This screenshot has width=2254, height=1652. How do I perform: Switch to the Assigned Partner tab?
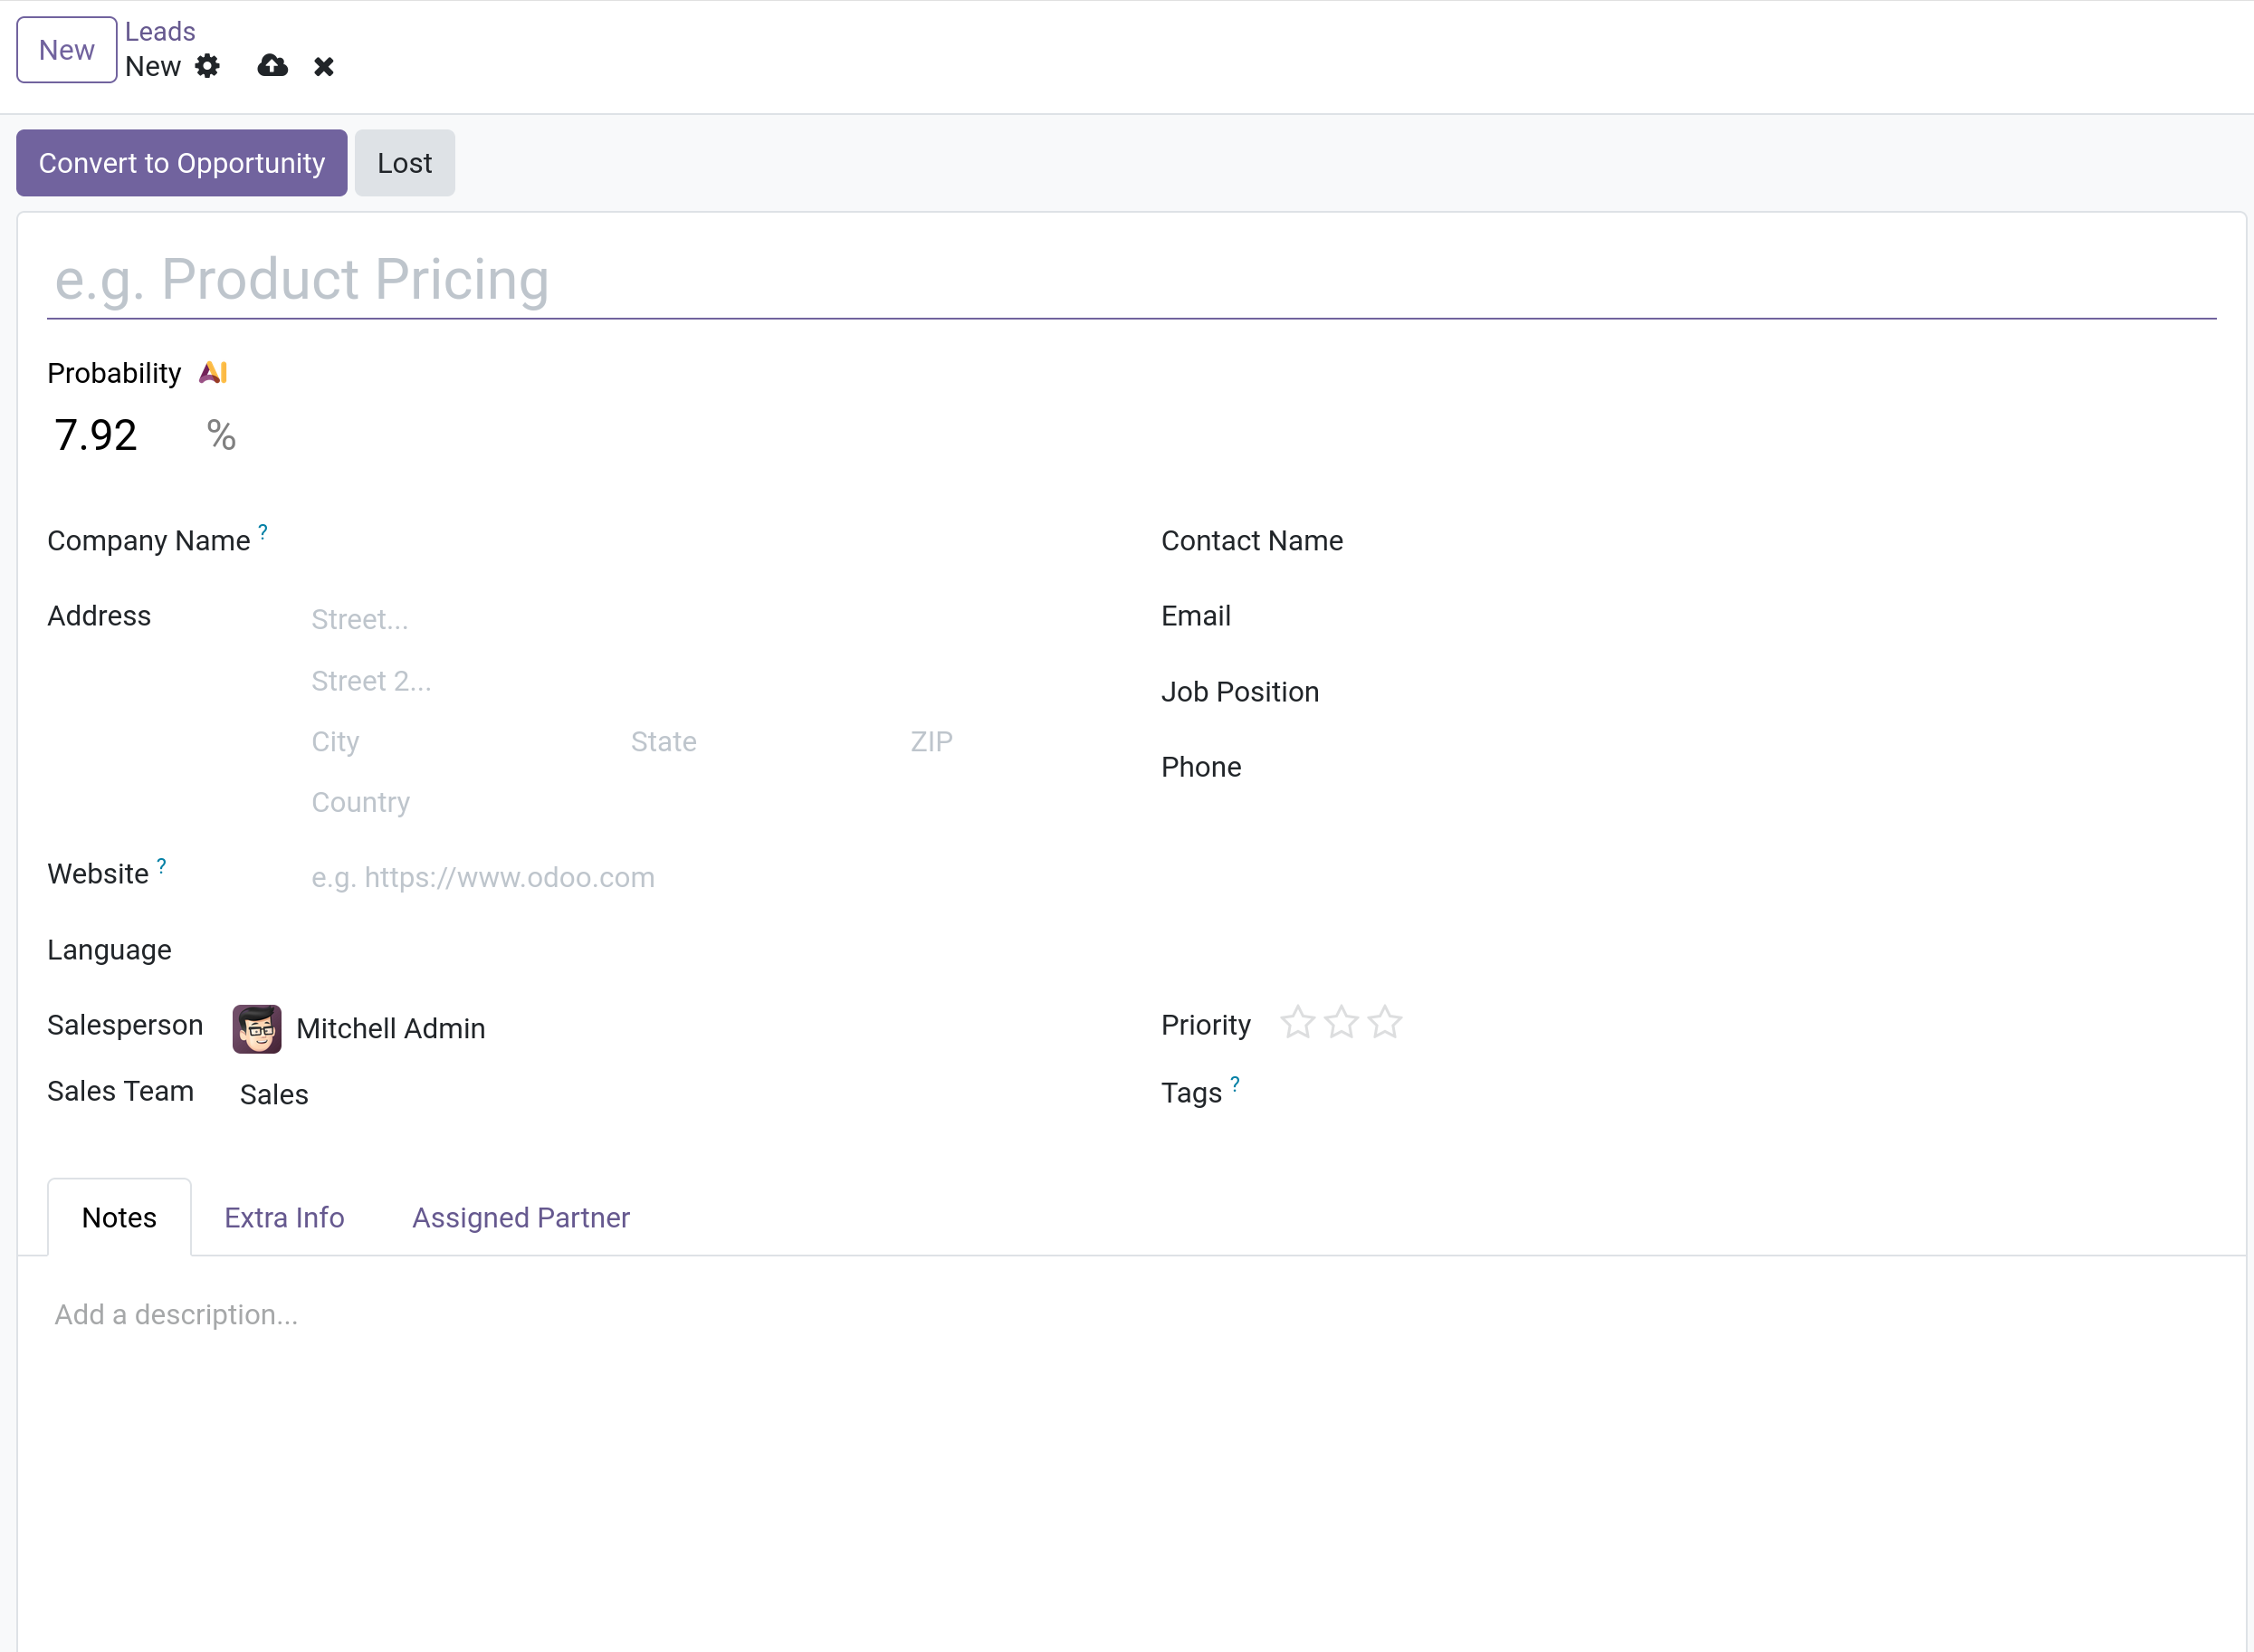click(521, 1217)
